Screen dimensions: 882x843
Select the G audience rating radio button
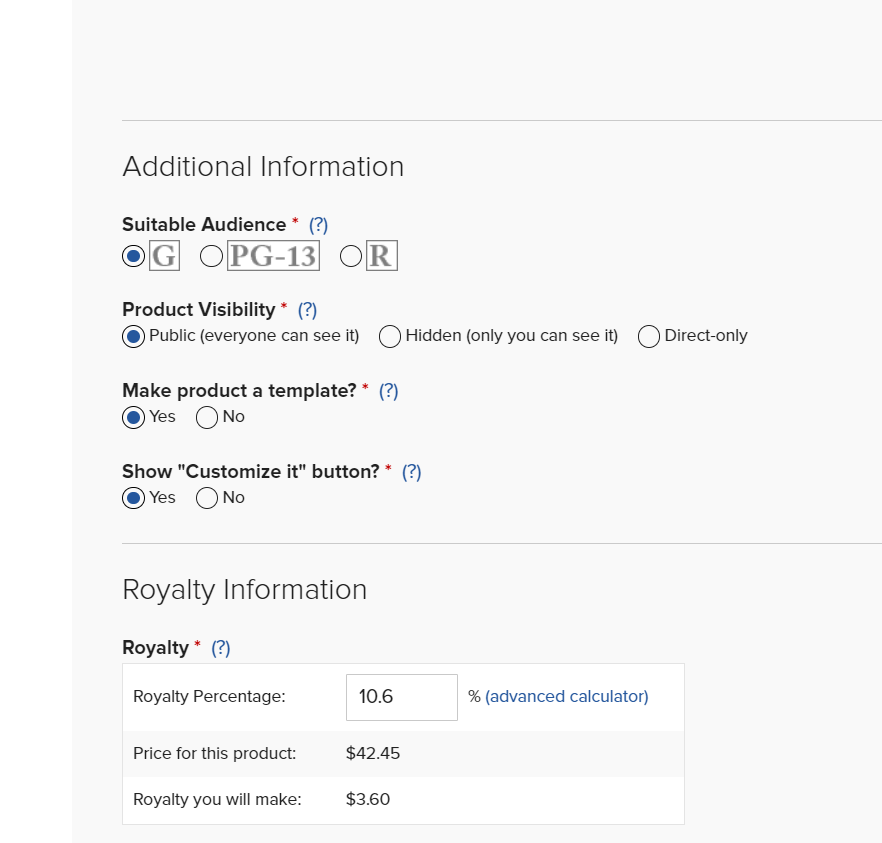pos(133,256)
